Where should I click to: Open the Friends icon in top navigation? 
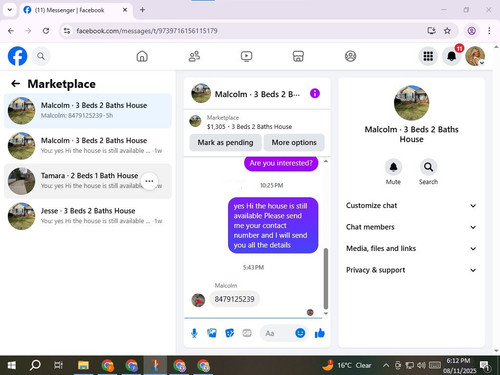pyautogui.click(x=194, y=56)
